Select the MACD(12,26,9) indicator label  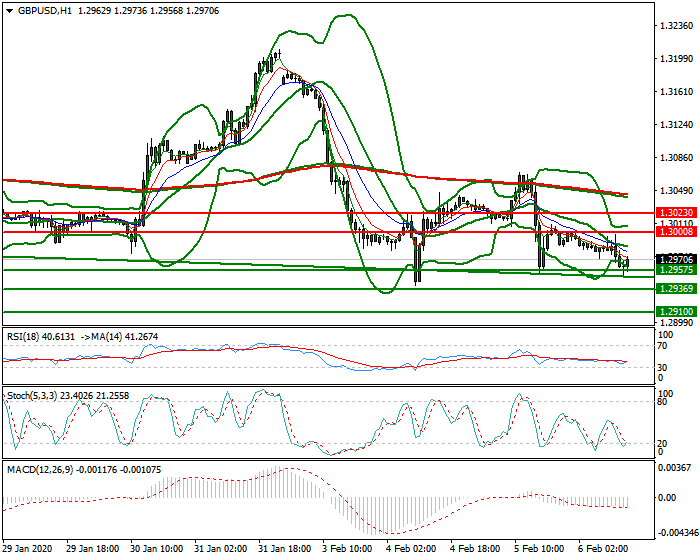[x=40, y=470]
